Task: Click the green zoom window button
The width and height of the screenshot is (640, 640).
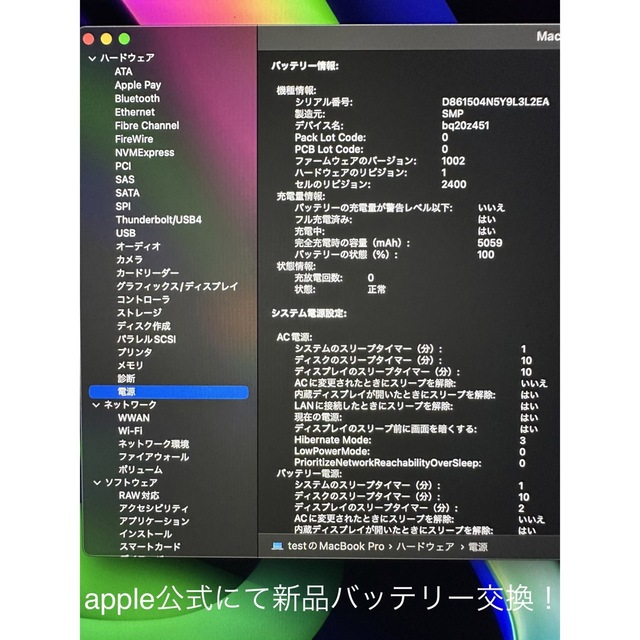Action: pos(124,39)
